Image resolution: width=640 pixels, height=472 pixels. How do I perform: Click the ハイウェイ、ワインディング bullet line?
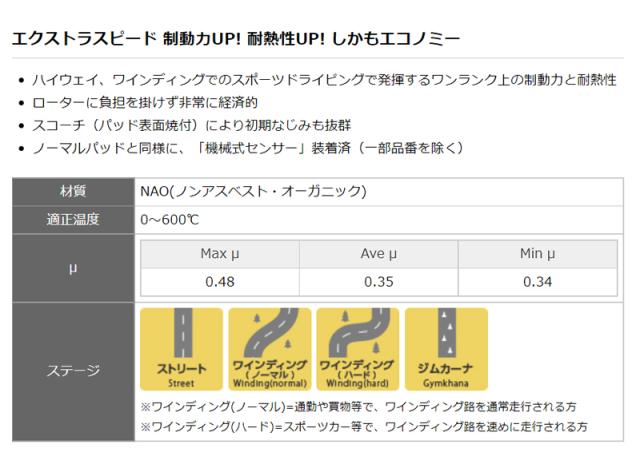[x=330, y=80]
